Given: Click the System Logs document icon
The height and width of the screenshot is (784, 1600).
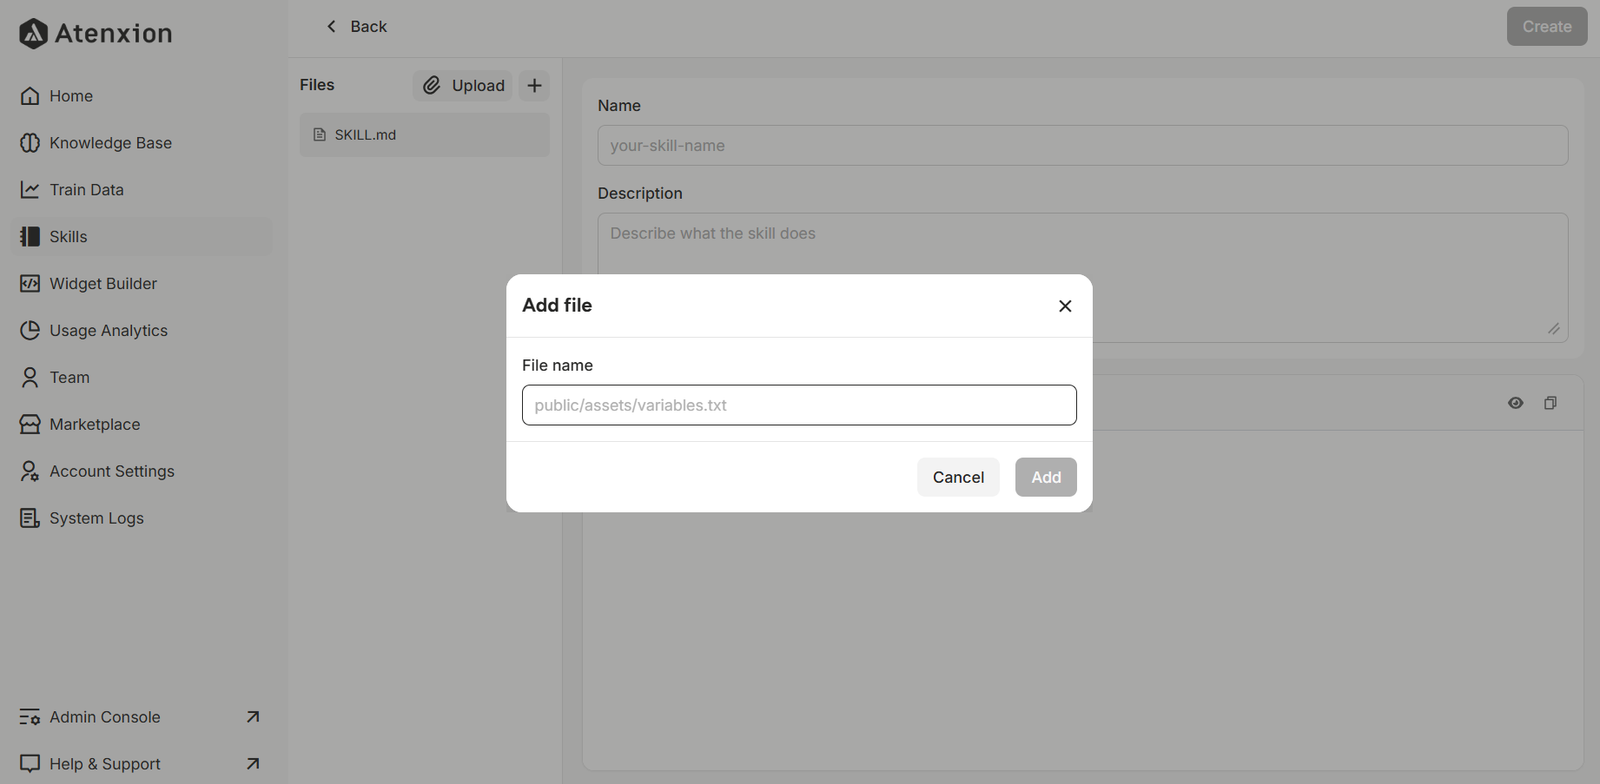Looking at the screenshot, I should coord(30,519).
